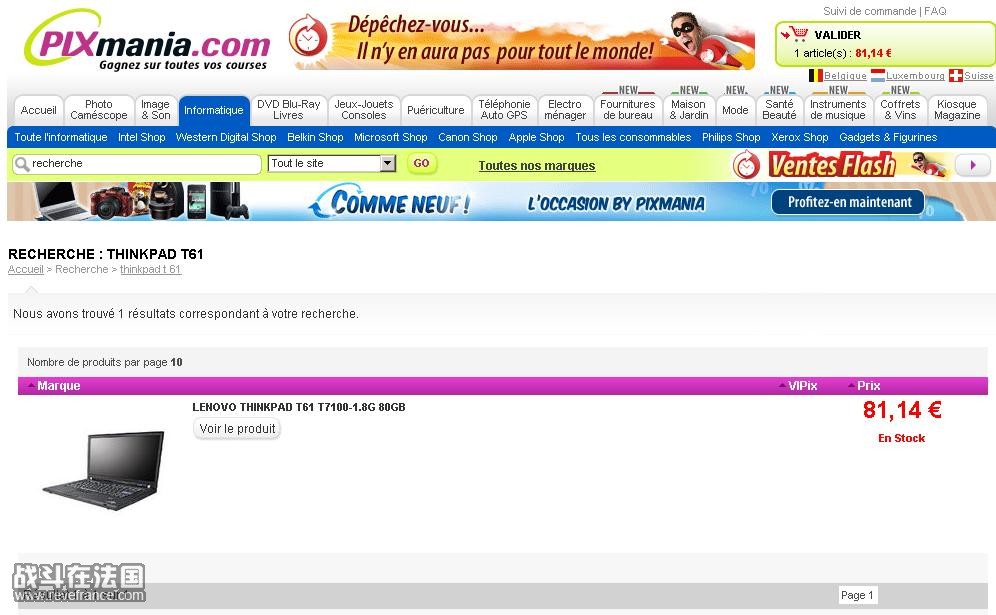Open the DVD Blu-Ray Livres tab
The image size is (996, 615).
tap(288, 110)
